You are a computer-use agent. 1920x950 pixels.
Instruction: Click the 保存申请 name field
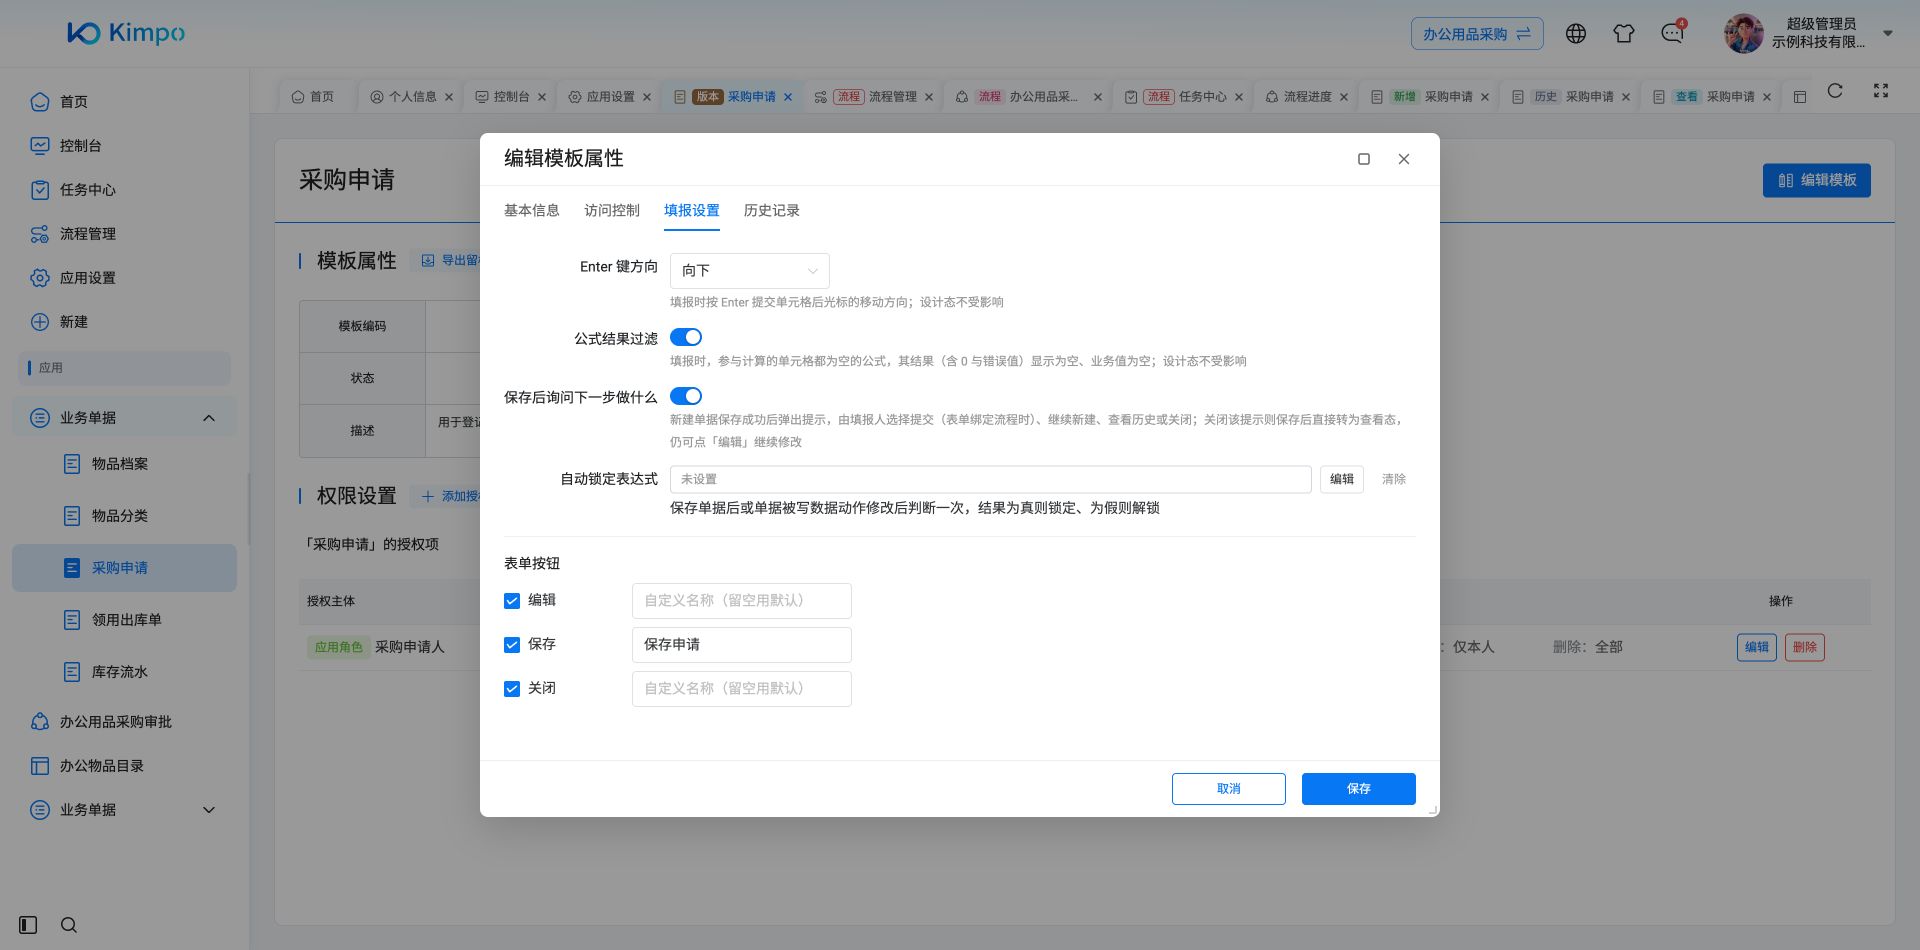(742, 645)
